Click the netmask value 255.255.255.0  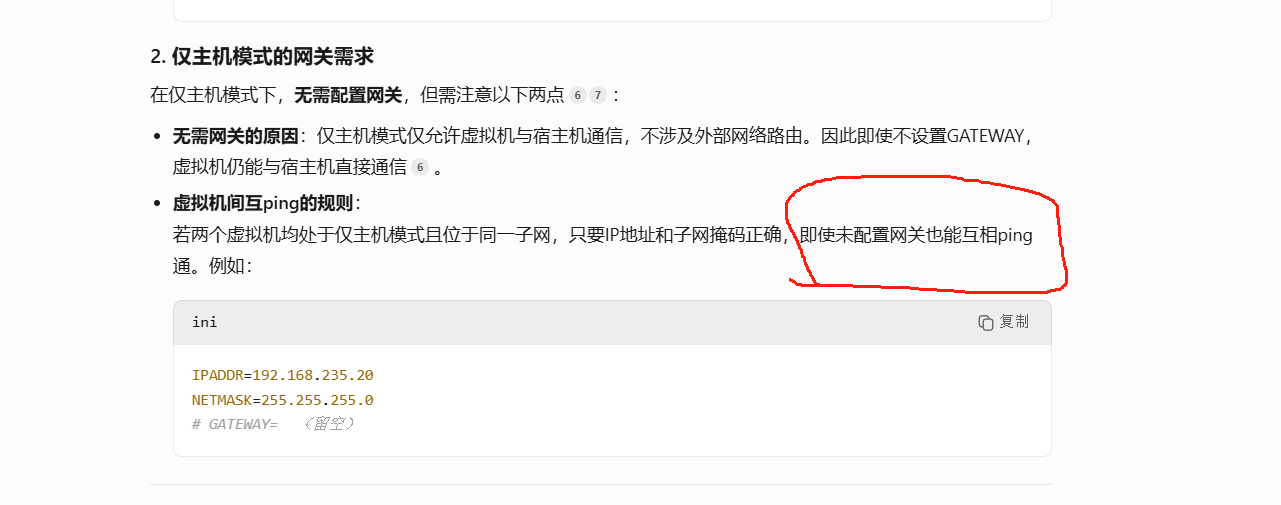pyautogui.click(x=317, y=400)
